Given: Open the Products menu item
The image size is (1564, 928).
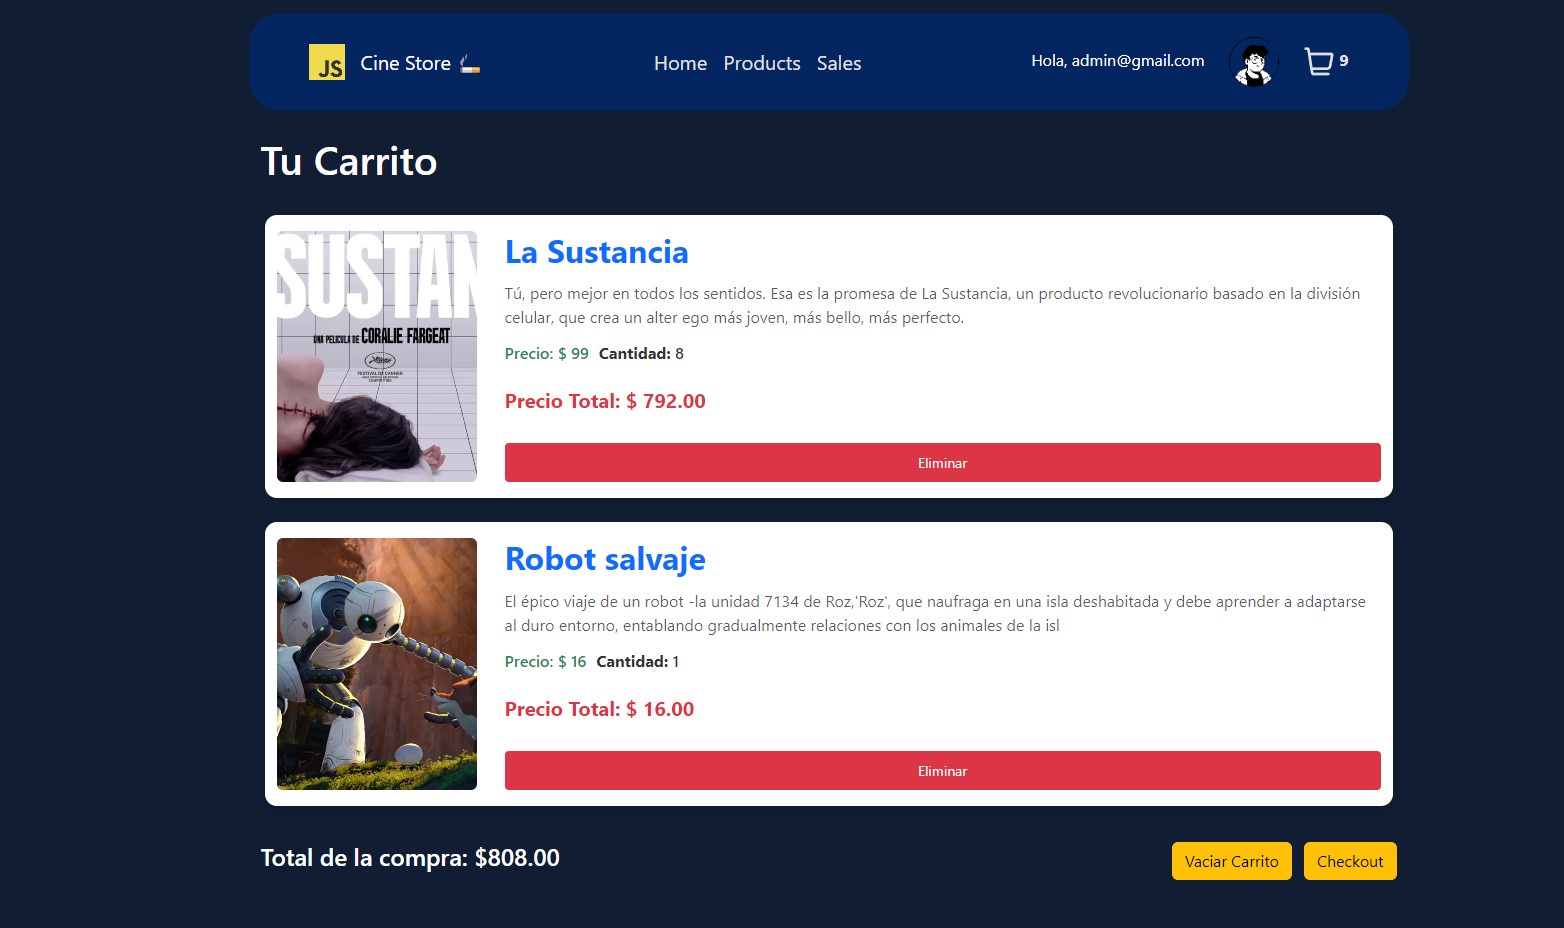Looking at the screenshot, I should (x=762, y=63).
